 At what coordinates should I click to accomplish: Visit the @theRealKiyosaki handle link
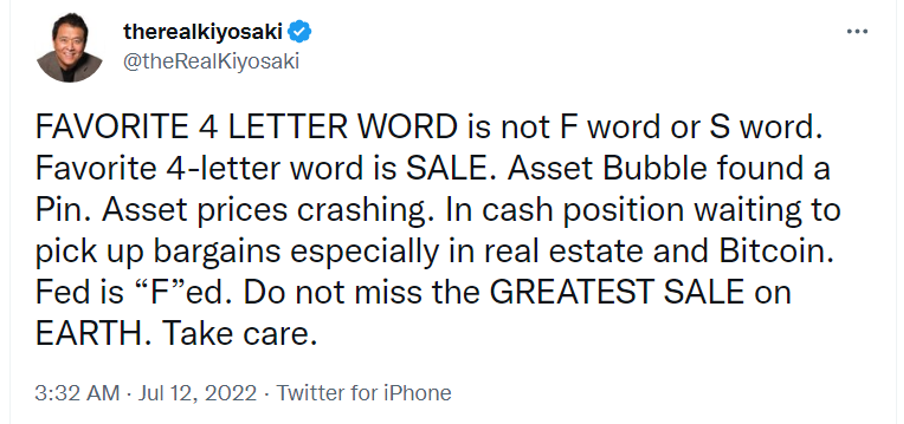coord(210,61)
